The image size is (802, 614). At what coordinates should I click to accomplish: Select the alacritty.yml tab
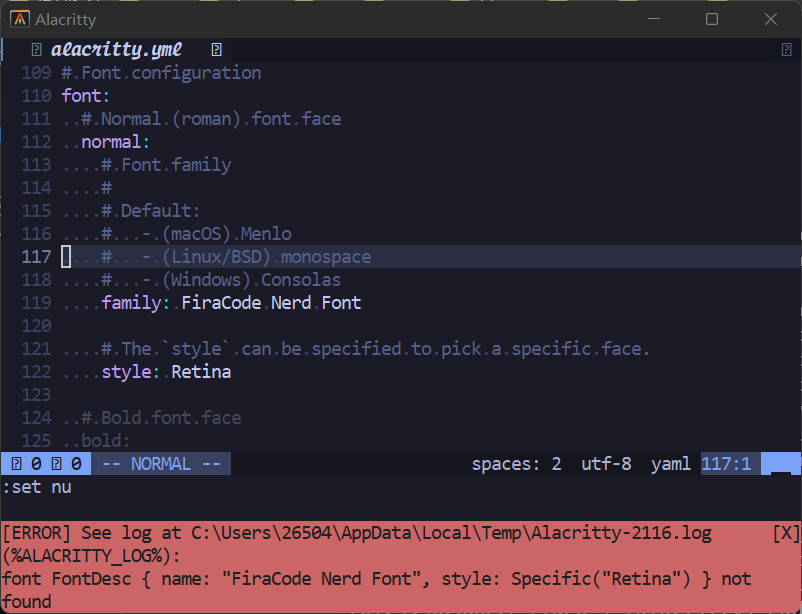120,49
